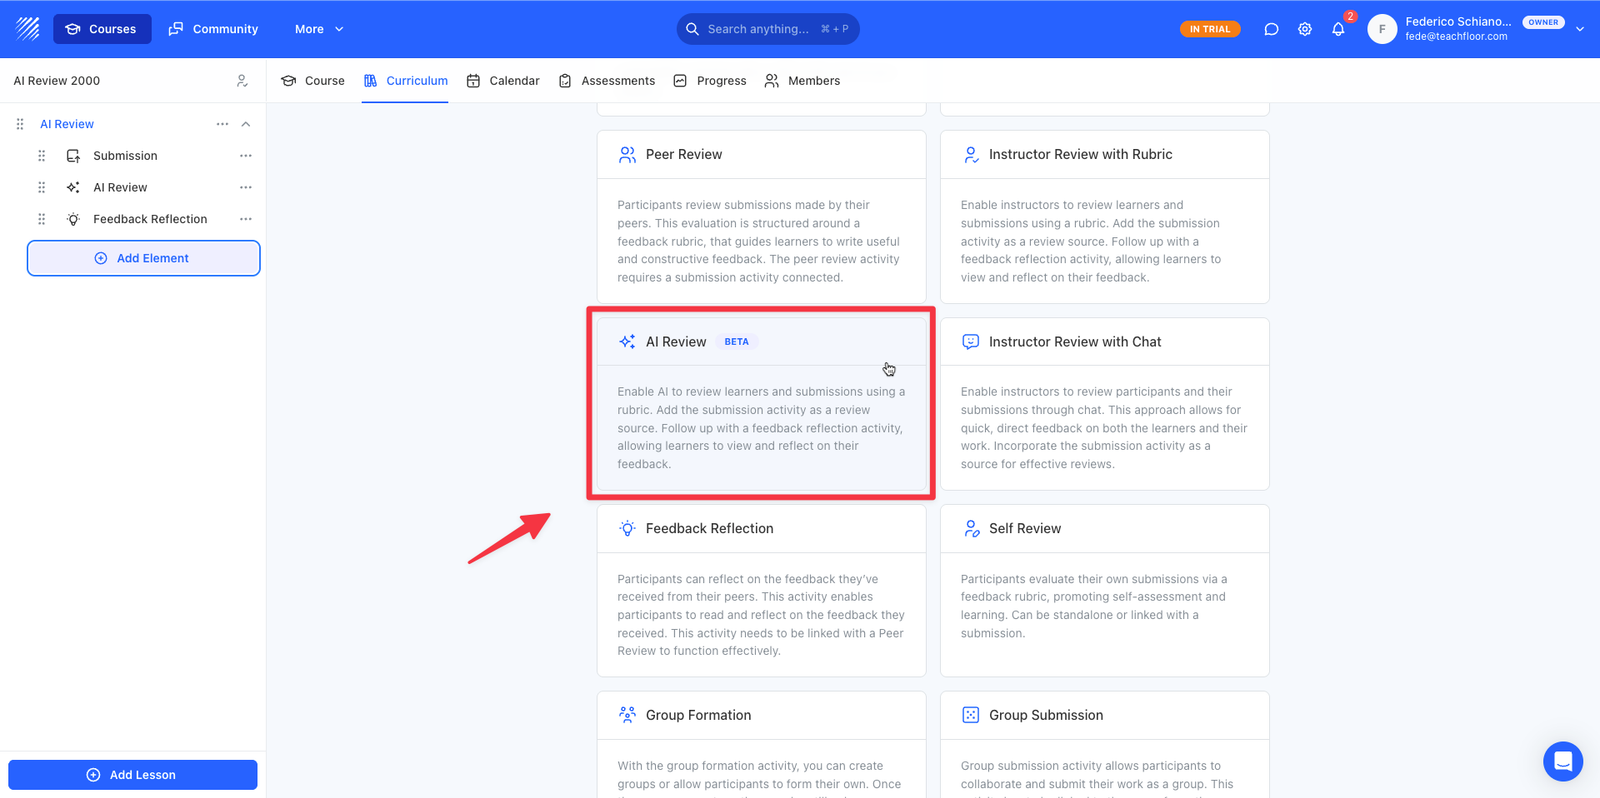Viewport: 1600px width, 798px height.
Task: Click the fede@teachfloor.com email text
Action: [1456, 37]
